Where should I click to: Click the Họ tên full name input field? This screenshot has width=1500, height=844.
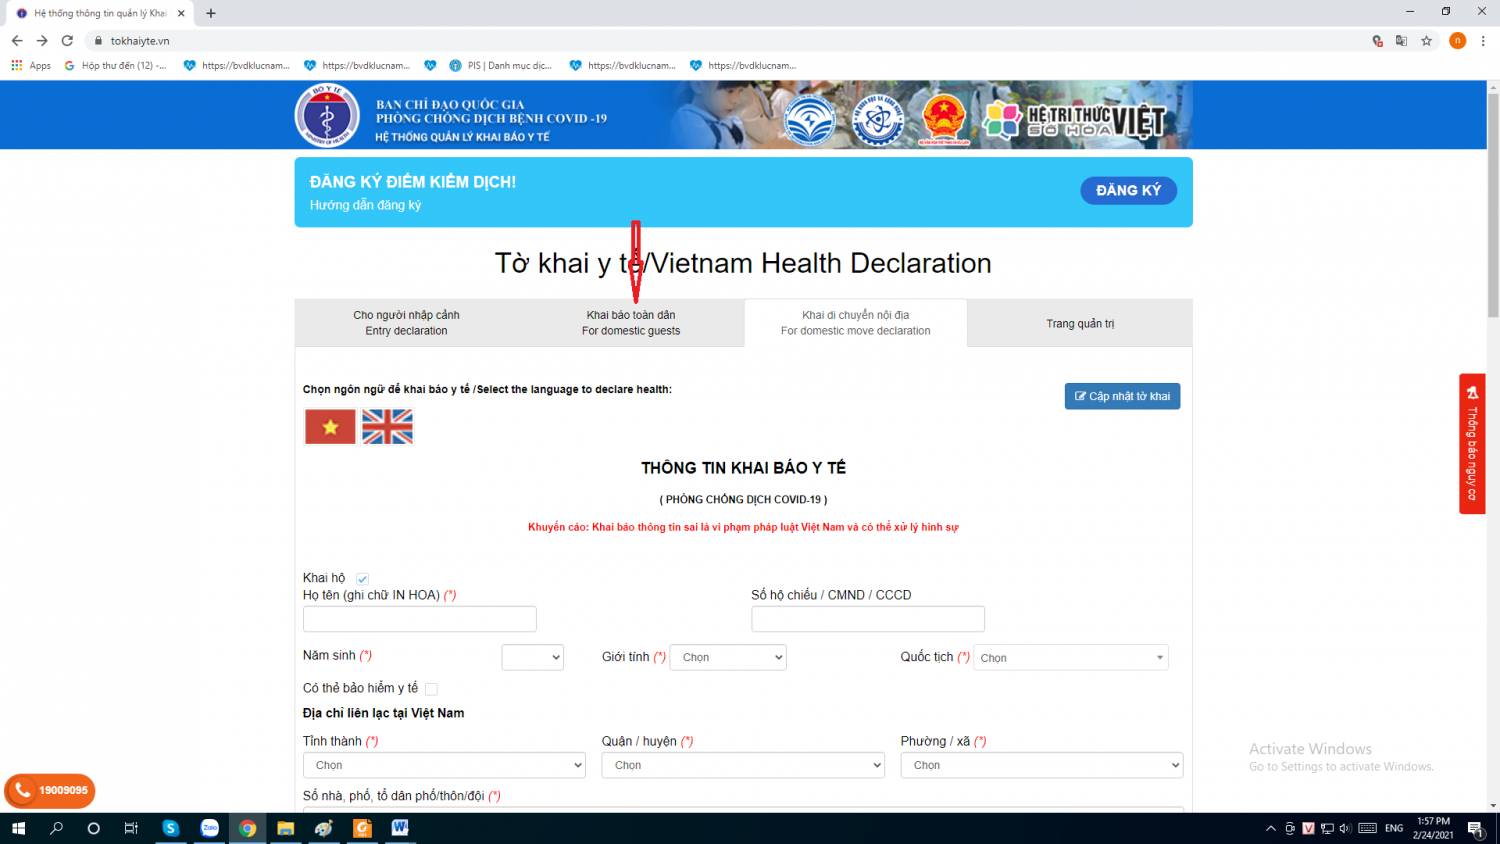pyautogui.click(x=420, y=619)
